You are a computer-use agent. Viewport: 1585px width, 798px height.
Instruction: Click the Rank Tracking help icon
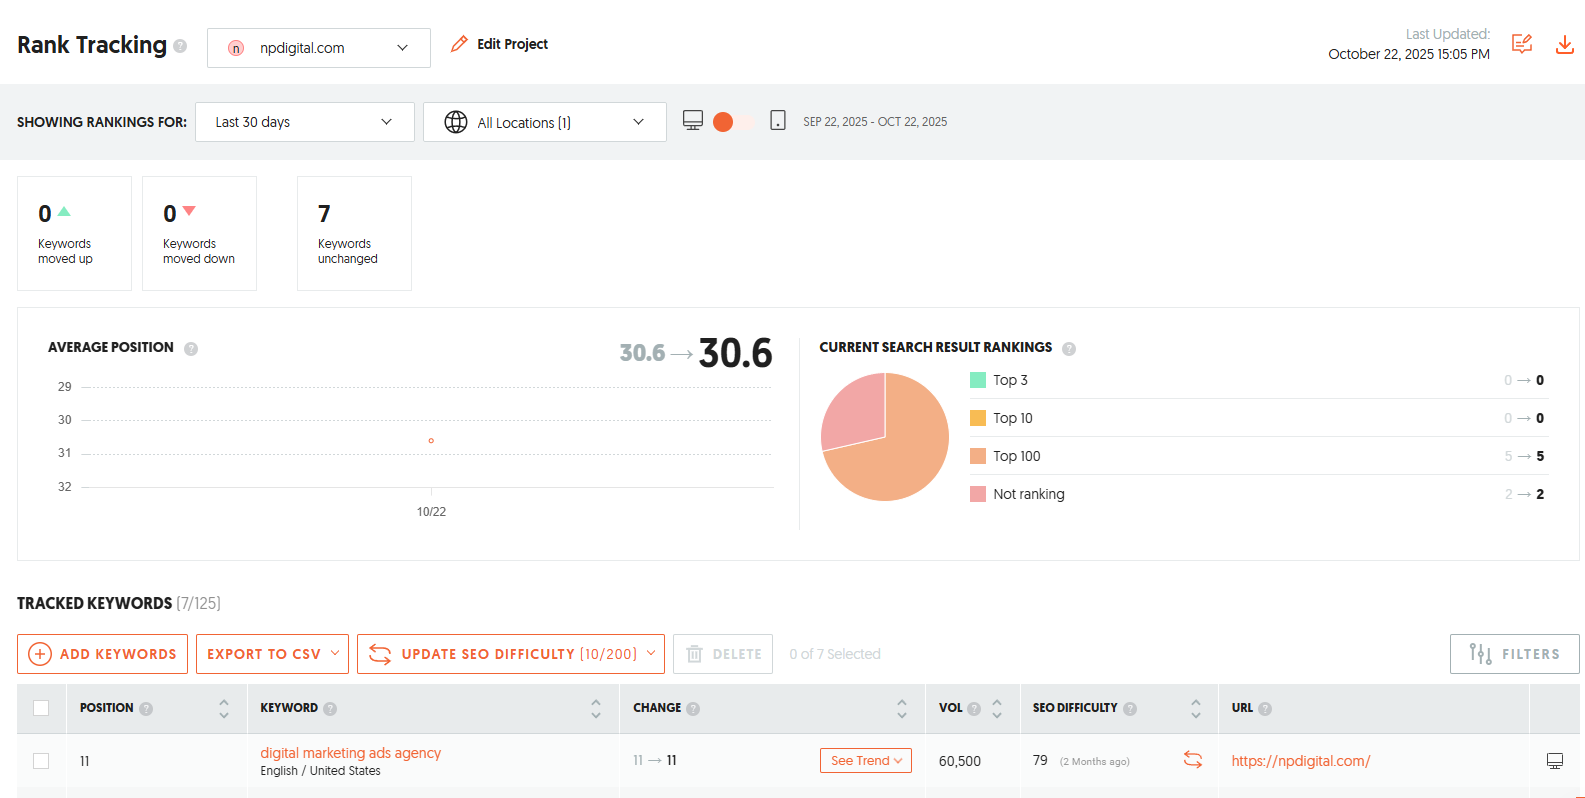coord(180,46)
